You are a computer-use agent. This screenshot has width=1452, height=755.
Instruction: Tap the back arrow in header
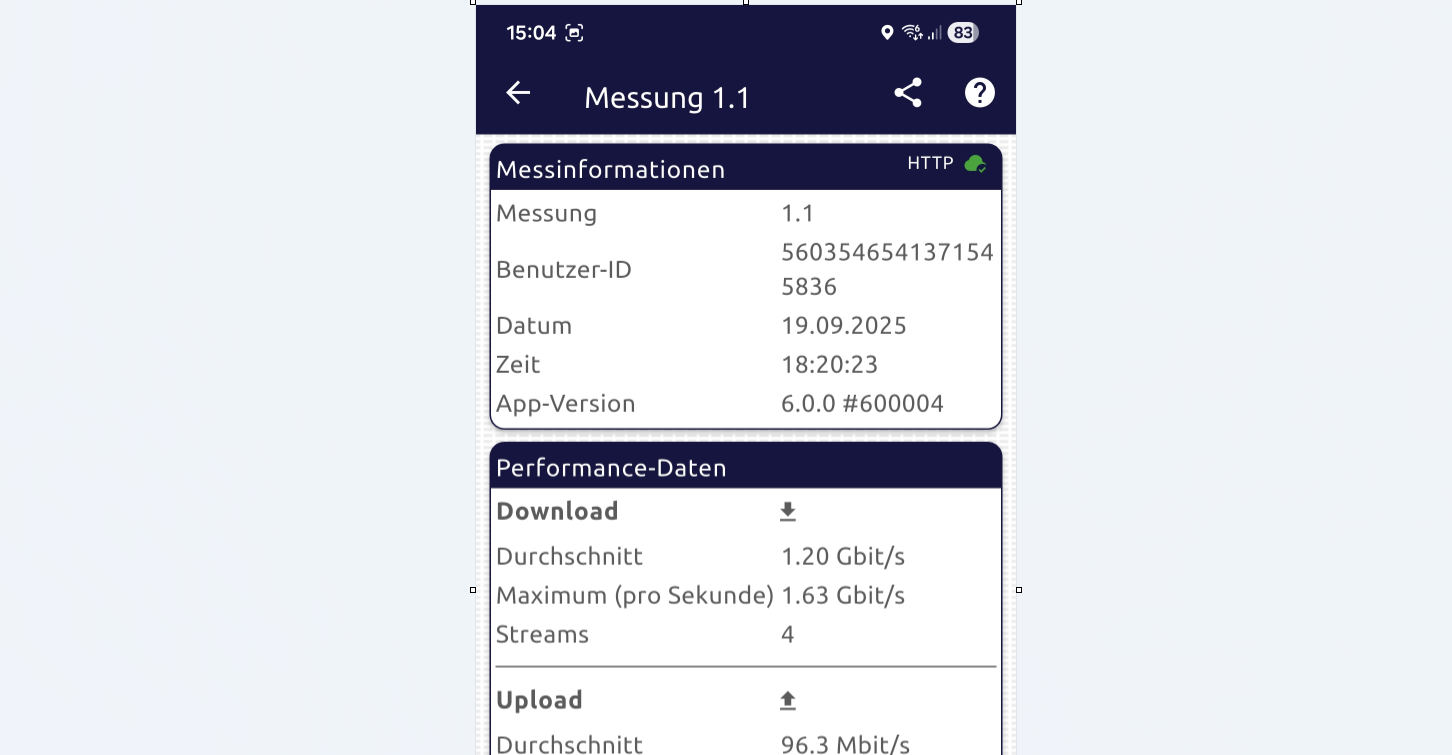click(x=518, y=93)
